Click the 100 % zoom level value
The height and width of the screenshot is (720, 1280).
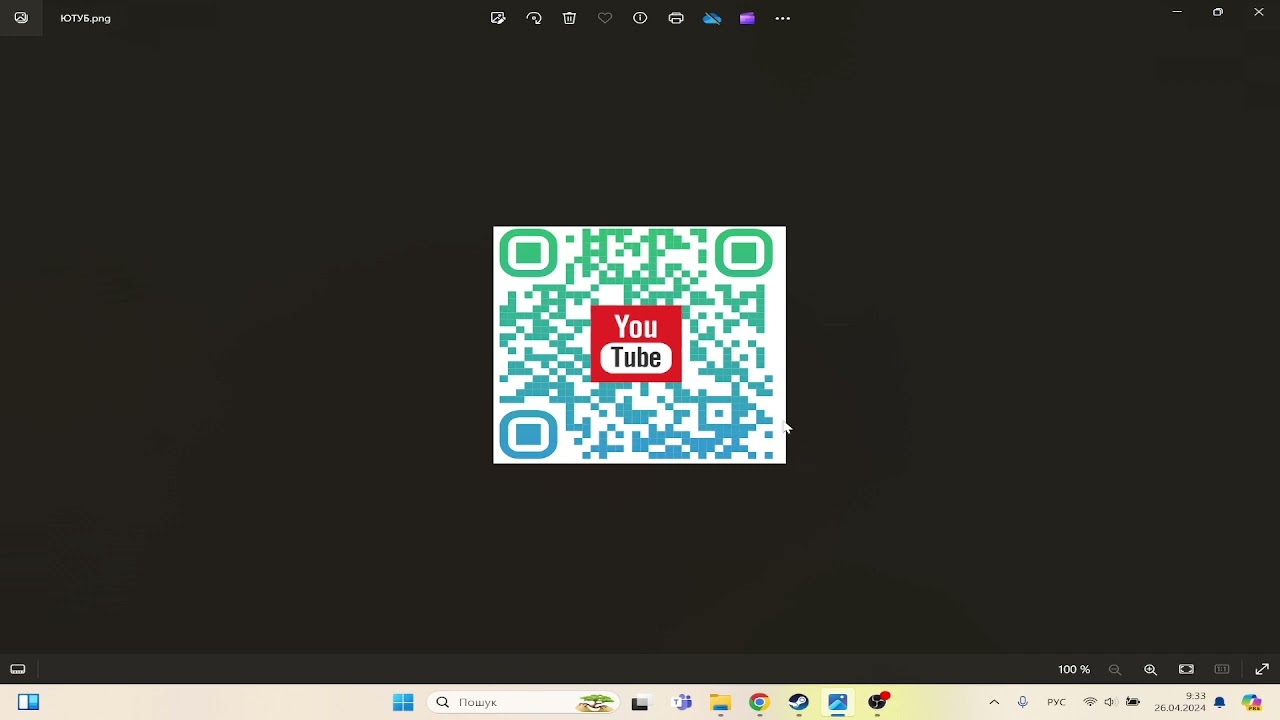1074,669
